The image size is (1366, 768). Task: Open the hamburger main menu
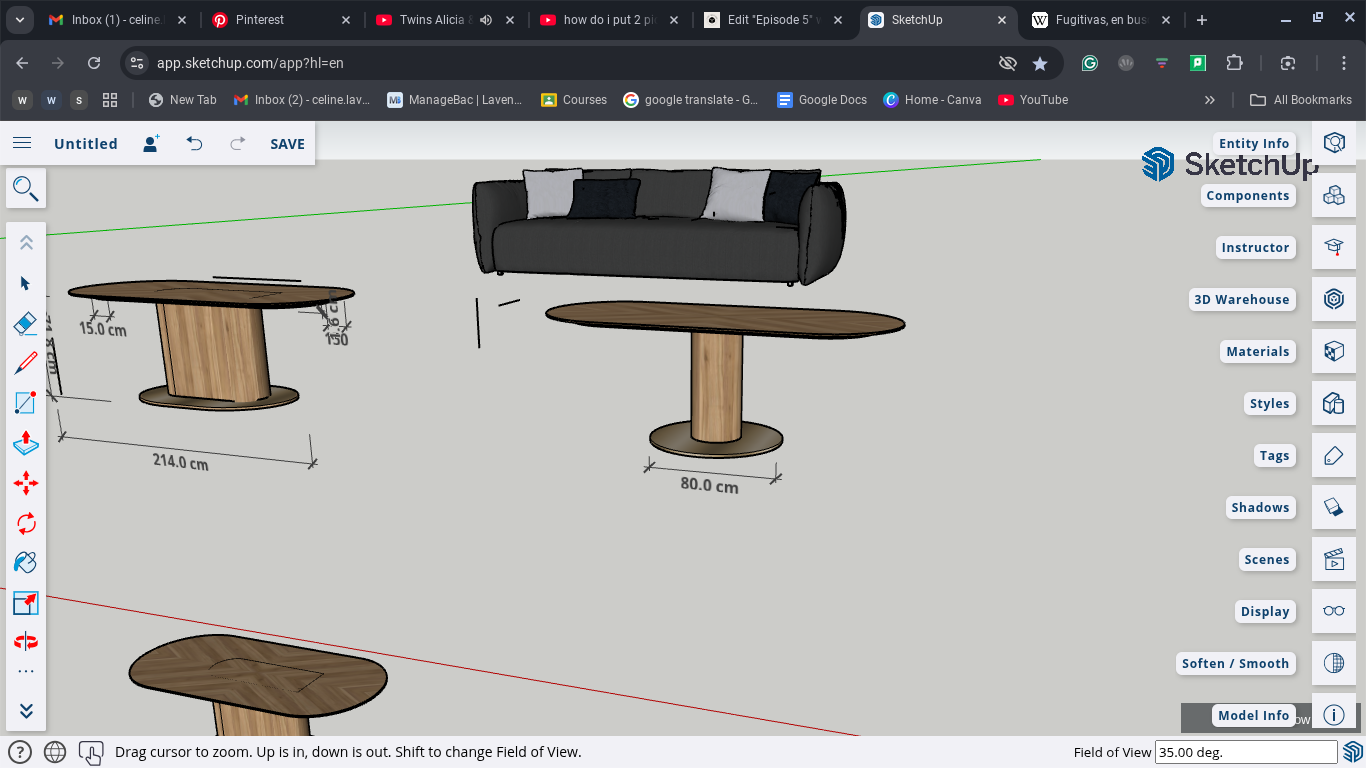(22, 143)
